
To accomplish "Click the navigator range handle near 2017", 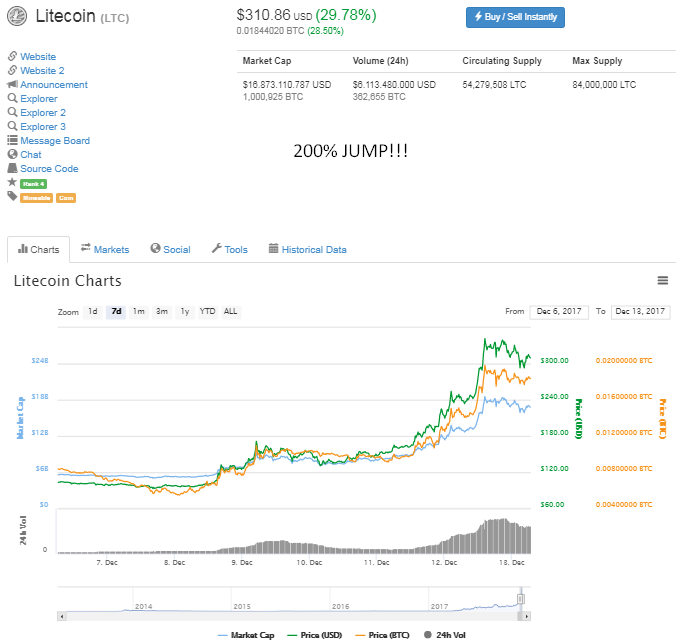I will 521,599.
